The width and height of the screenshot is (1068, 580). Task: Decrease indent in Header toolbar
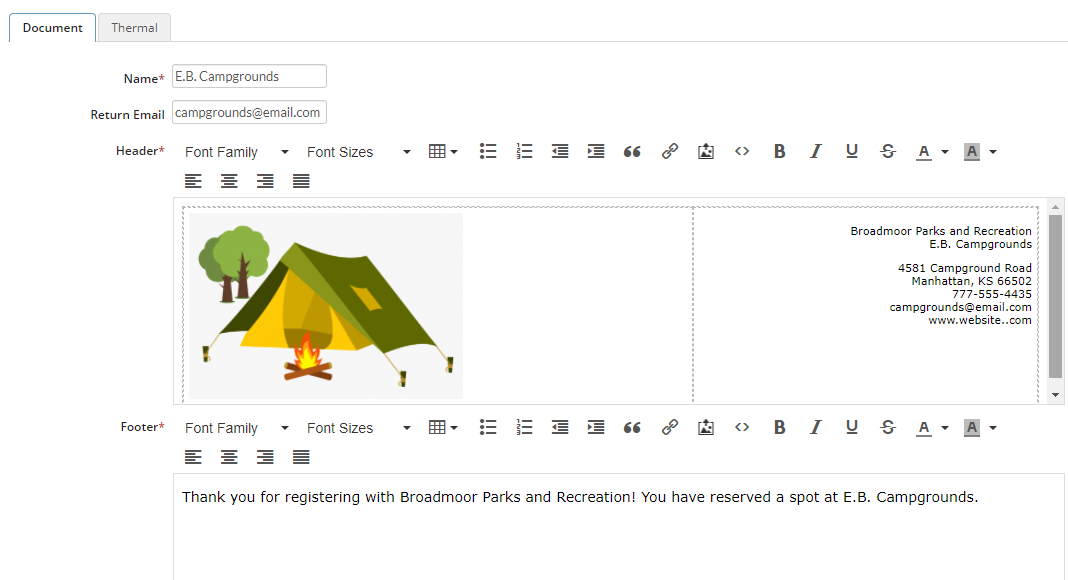[560, 151]
